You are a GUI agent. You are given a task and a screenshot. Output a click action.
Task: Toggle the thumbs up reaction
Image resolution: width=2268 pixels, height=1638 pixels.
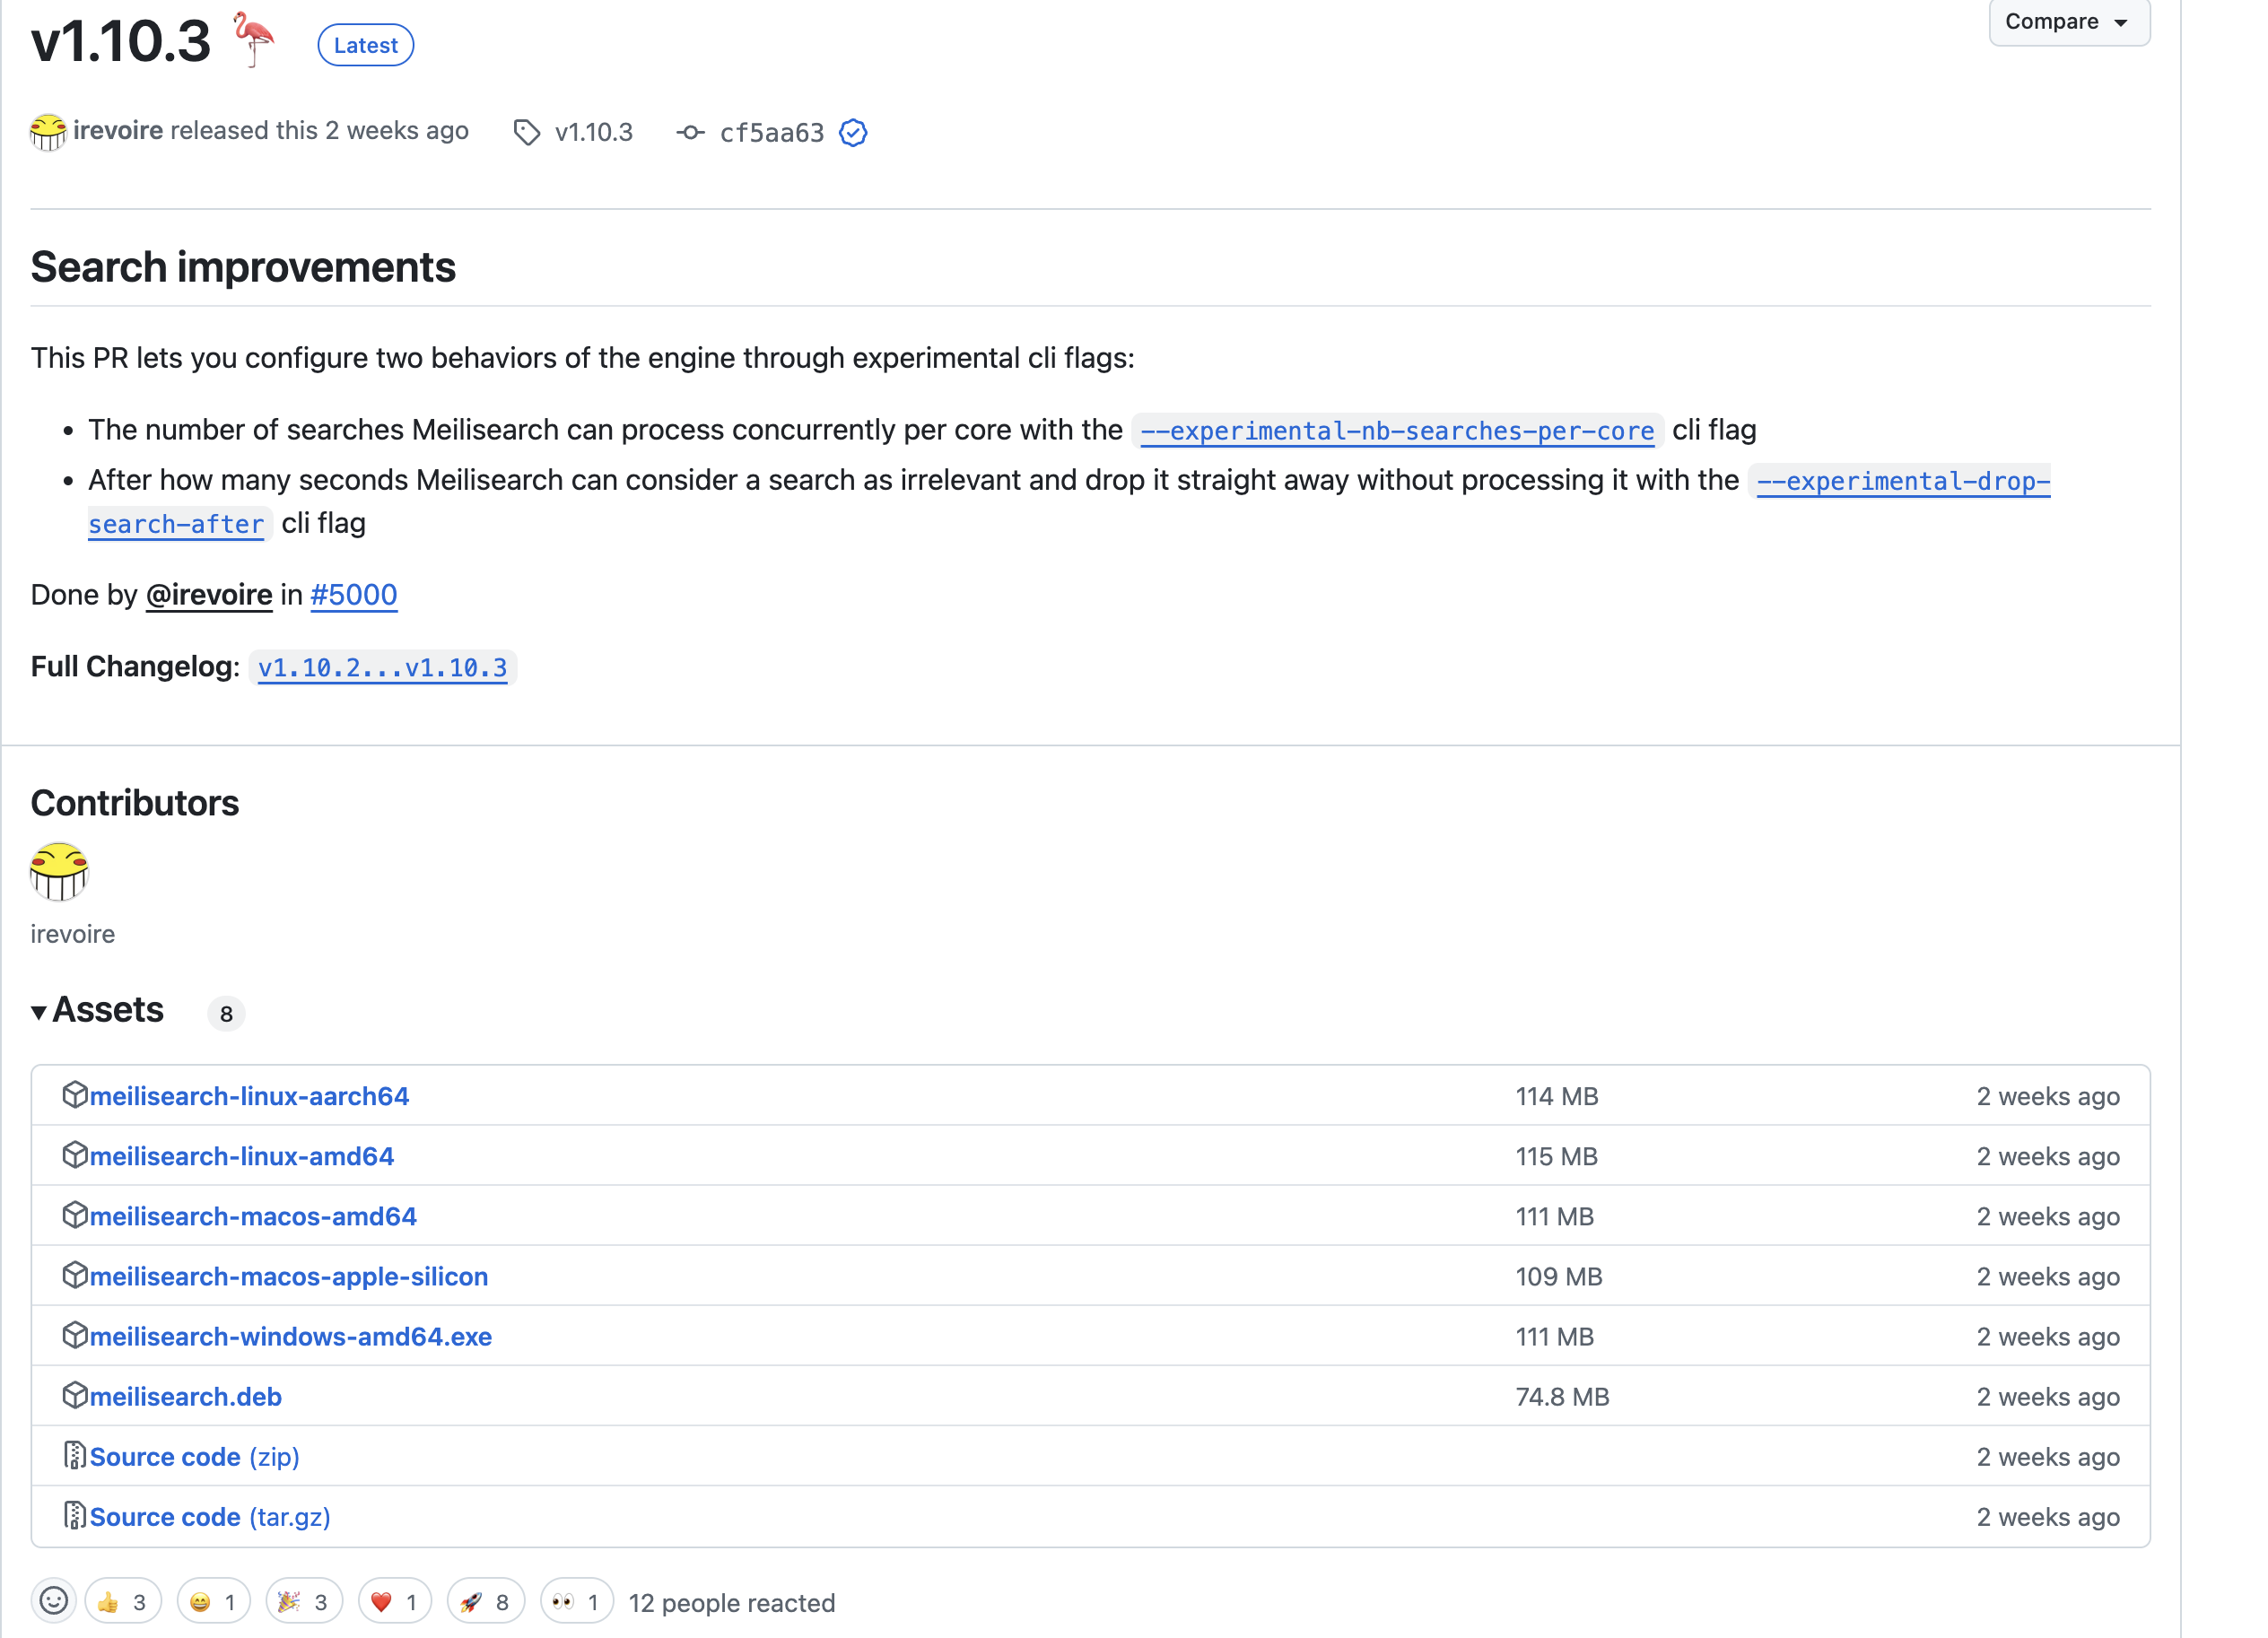click(x=123, y=1602)
